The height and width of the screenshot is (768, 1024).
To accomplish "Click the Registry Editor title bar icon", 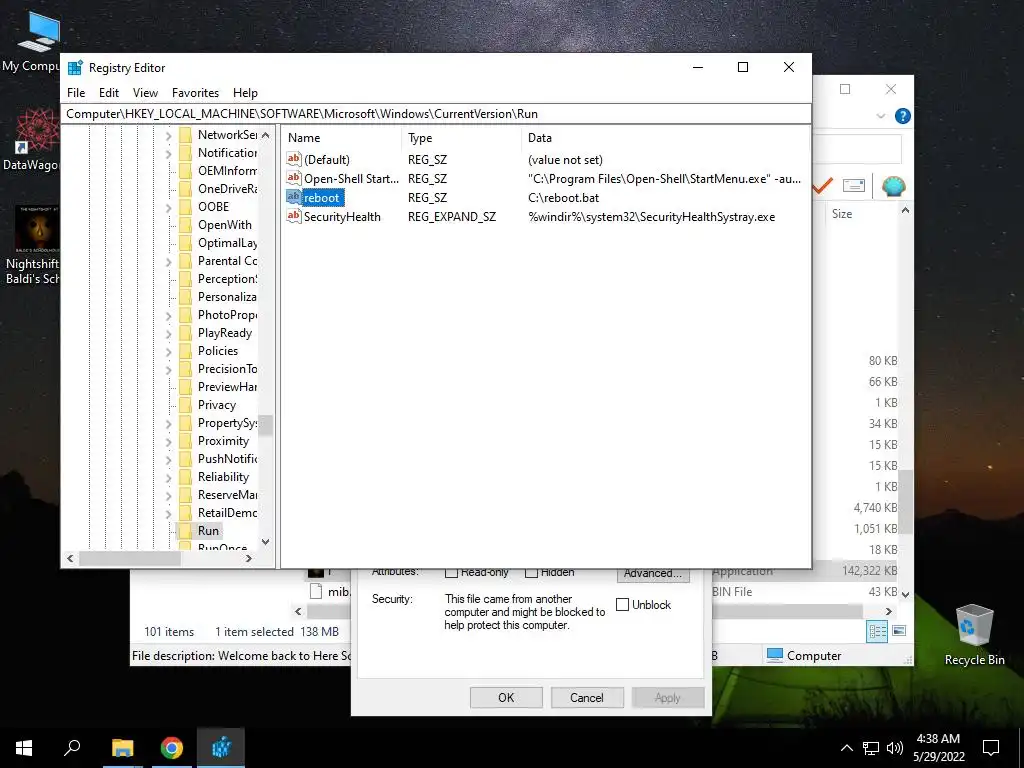I will tap(76, 68).
